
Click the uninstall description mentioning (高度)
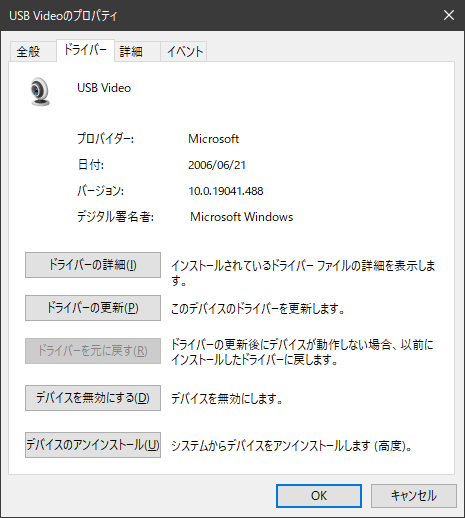click(291, 446)
